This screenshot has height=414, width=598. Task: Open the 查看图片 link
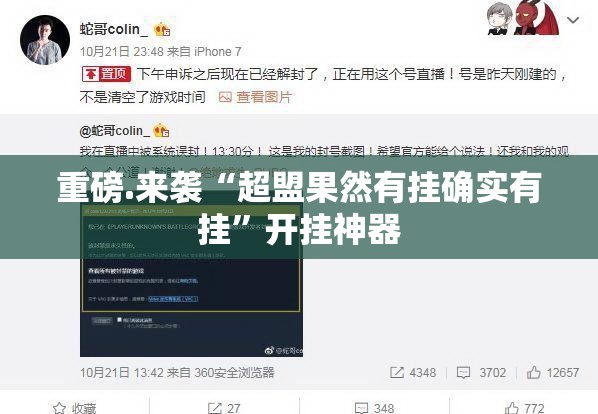pyautogui.click(x=264, y=97)
